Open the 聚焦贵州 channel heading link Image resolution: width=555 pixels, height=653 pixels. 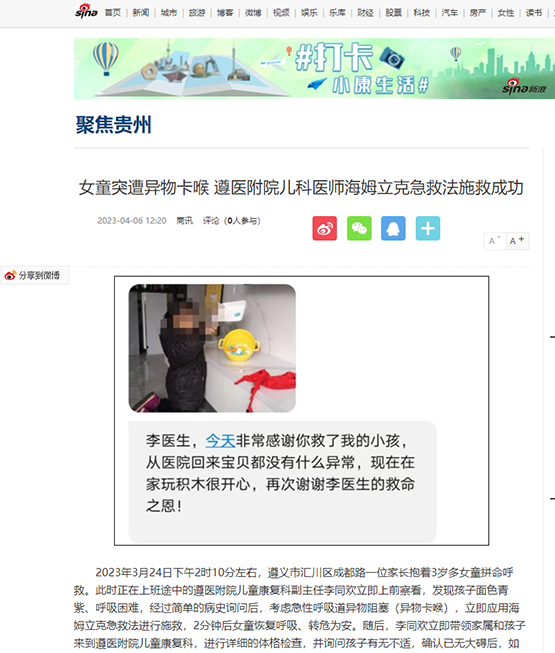113,125
